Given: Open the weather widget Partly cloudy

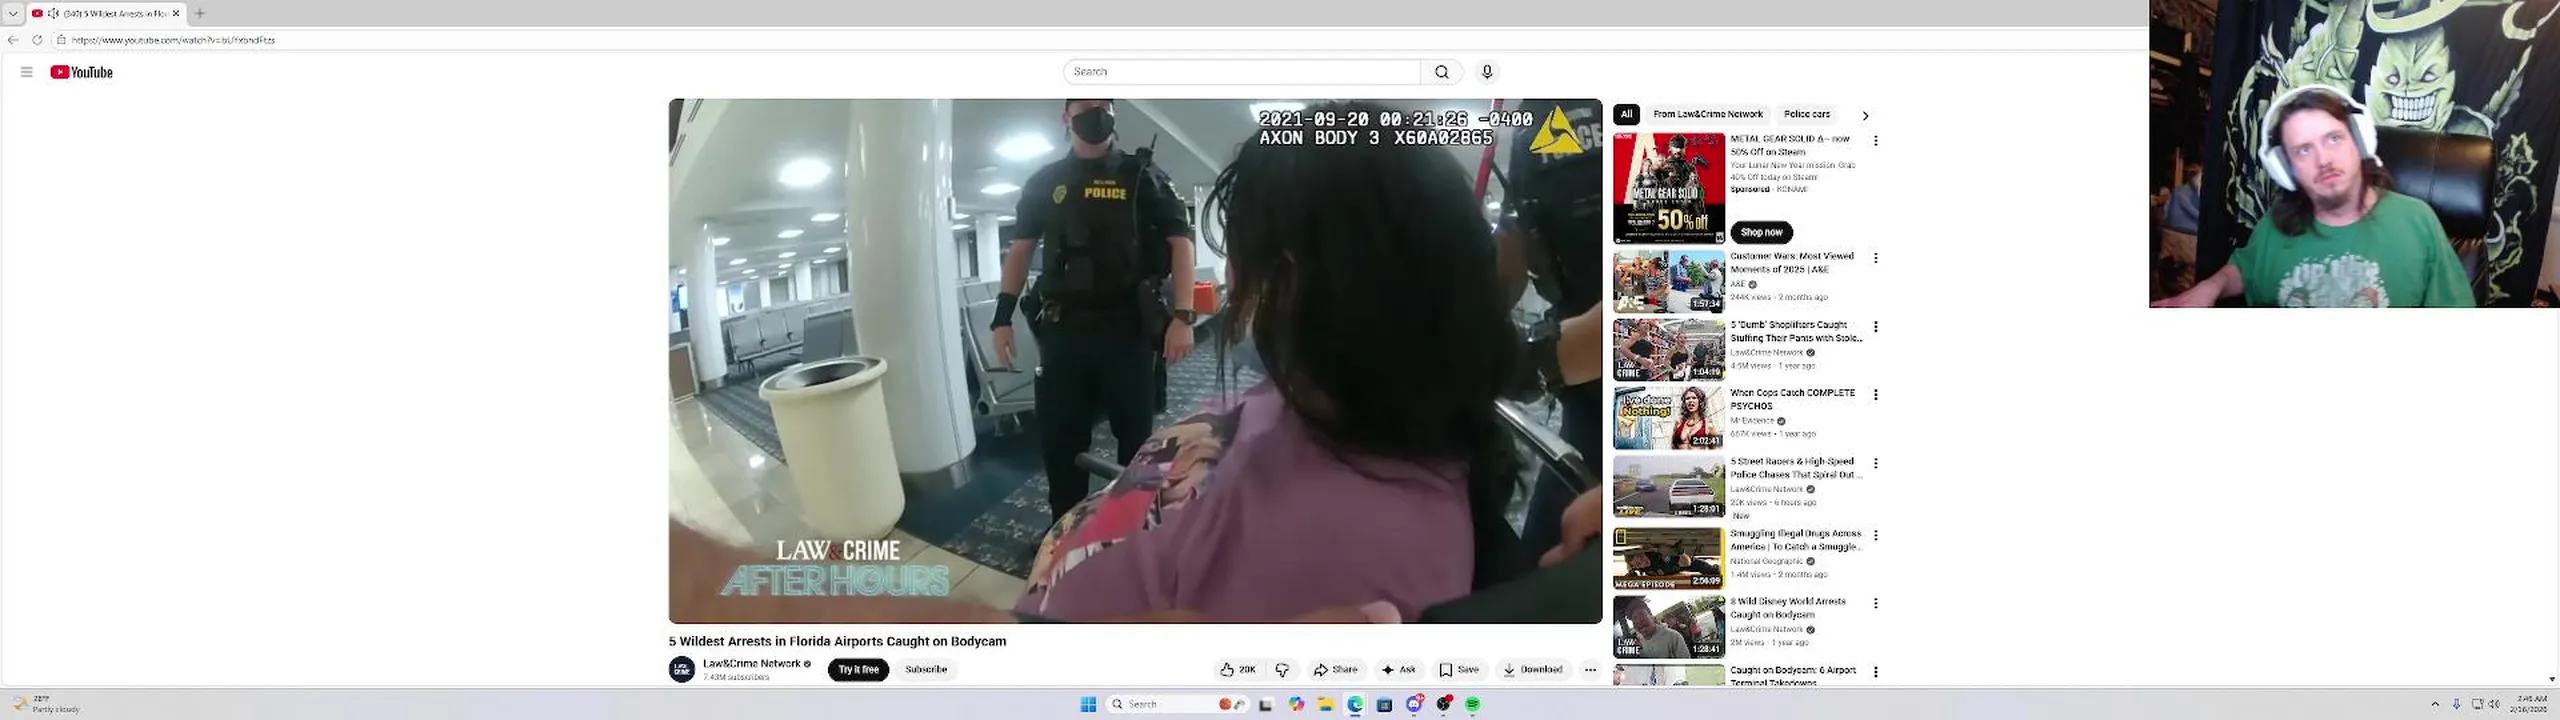Looking at the screenshot, I should coord(45,704).
